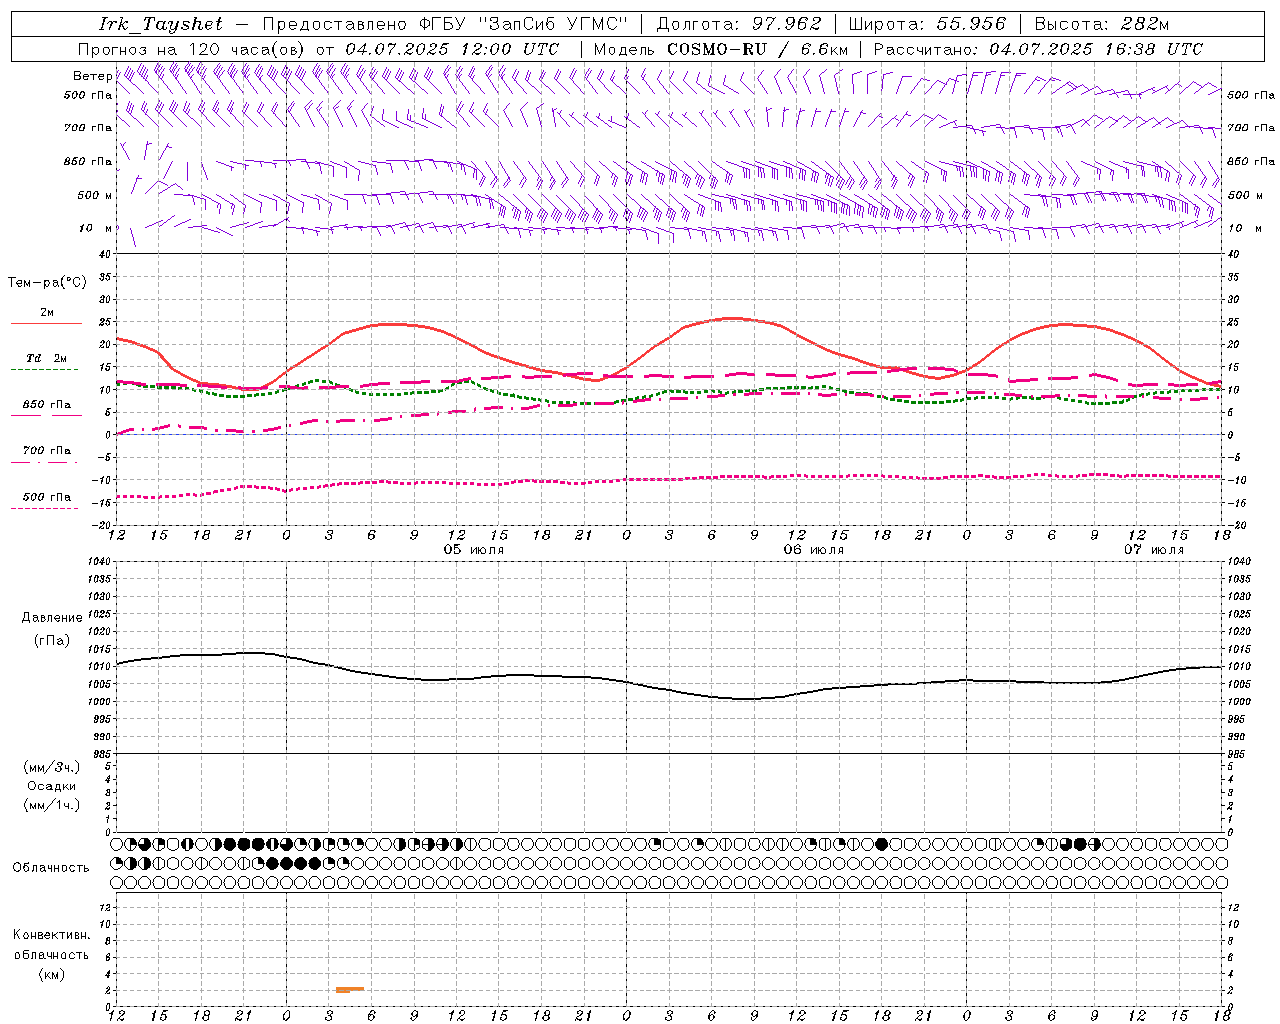Click the 'Рассчитано: 04.07.2025 16:38 UTC' text
This screenshot has height=1024, width=1280.
[x=1038, y=49]
